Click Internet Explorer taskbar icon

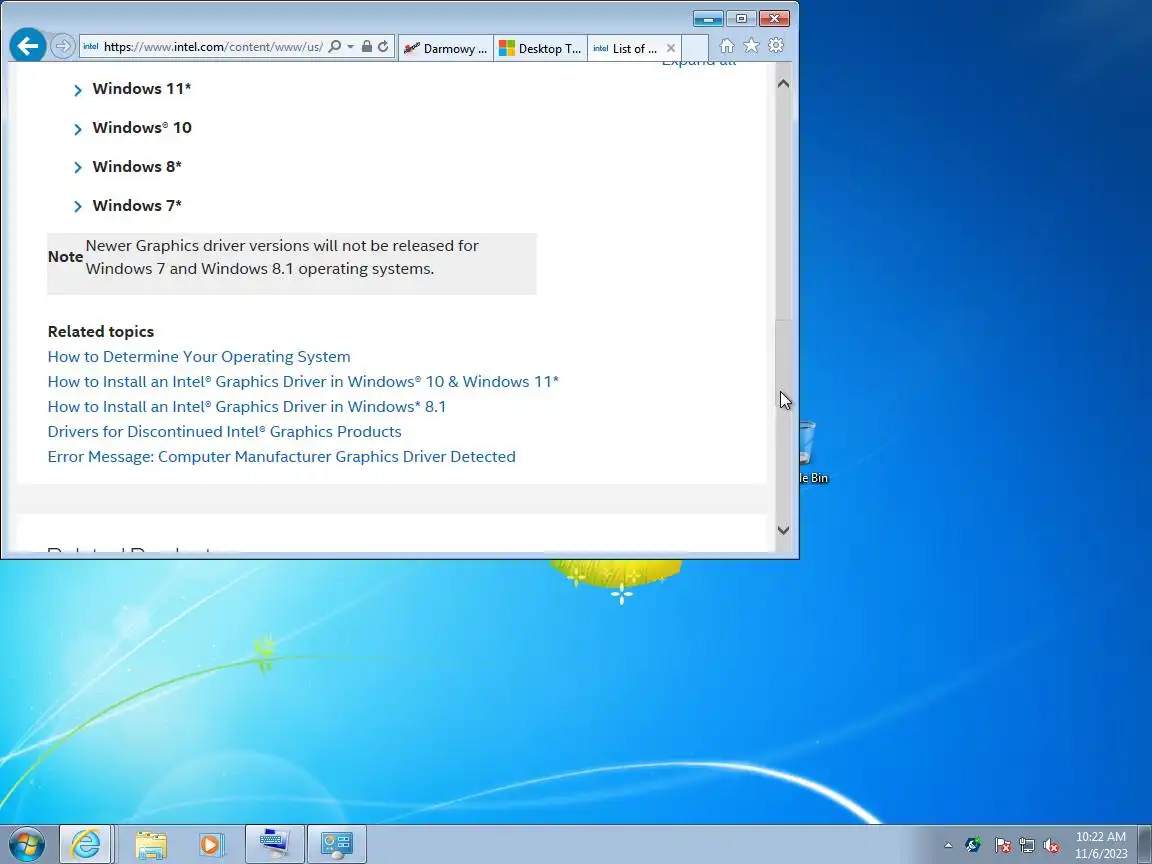(85, 844)
